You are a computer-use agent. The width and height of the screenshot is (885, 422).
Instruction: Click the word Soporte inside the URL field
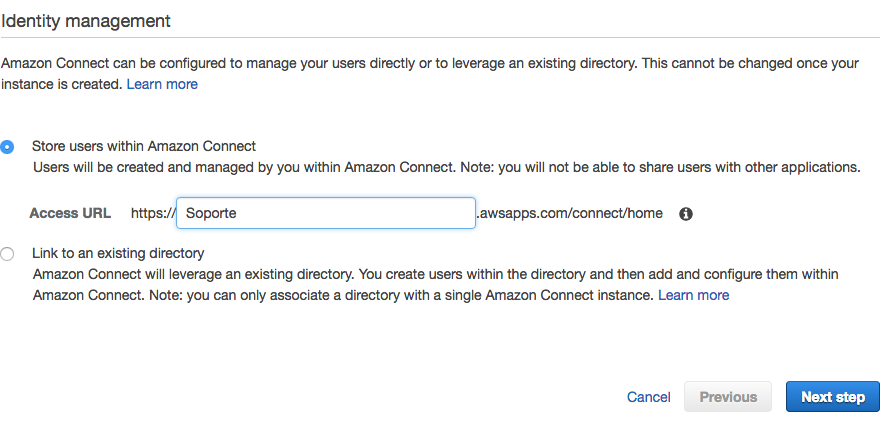click(211, 213)
